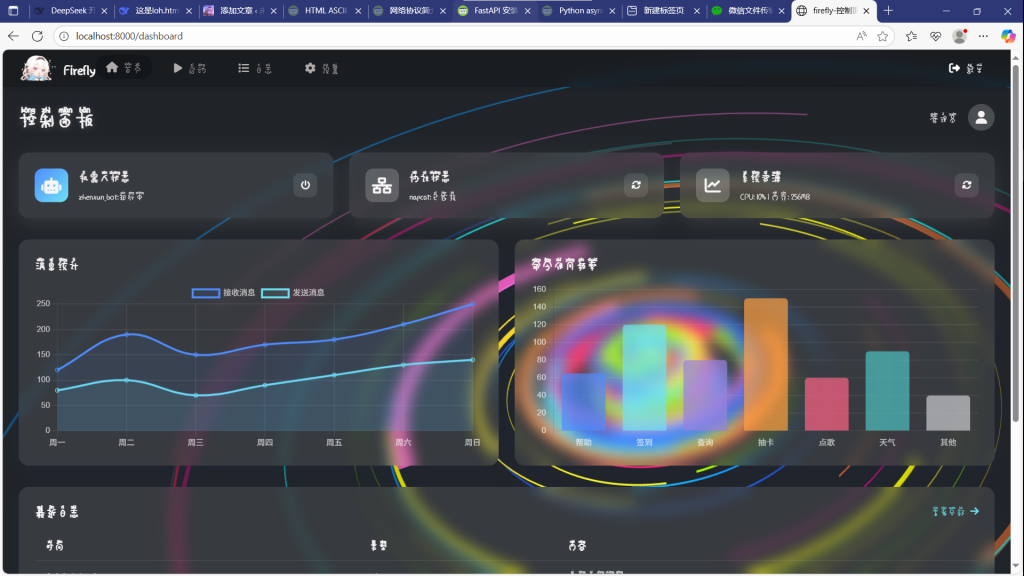1024x576 pixels.
Task: Open the tab actions menu icon
Action: (13, 10)
